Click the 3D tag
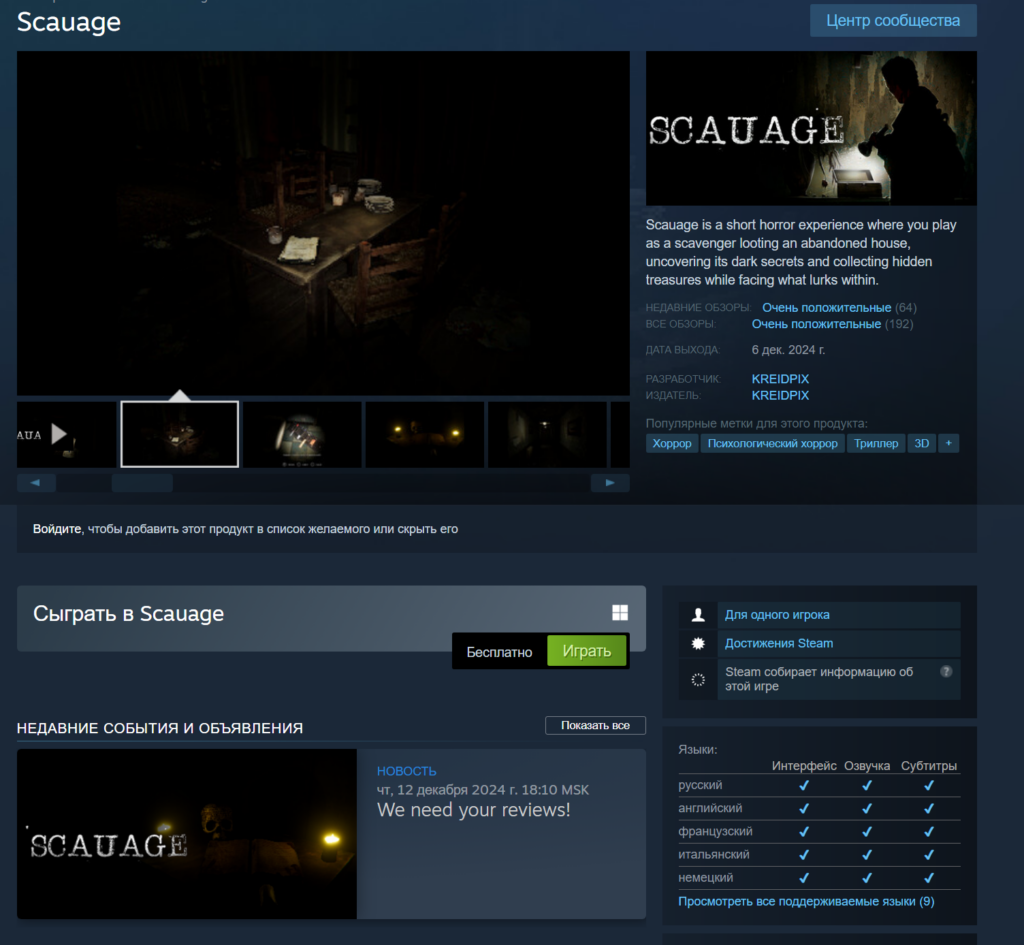Viewport: 1024px width, 945px height. (x=921, y=443)
